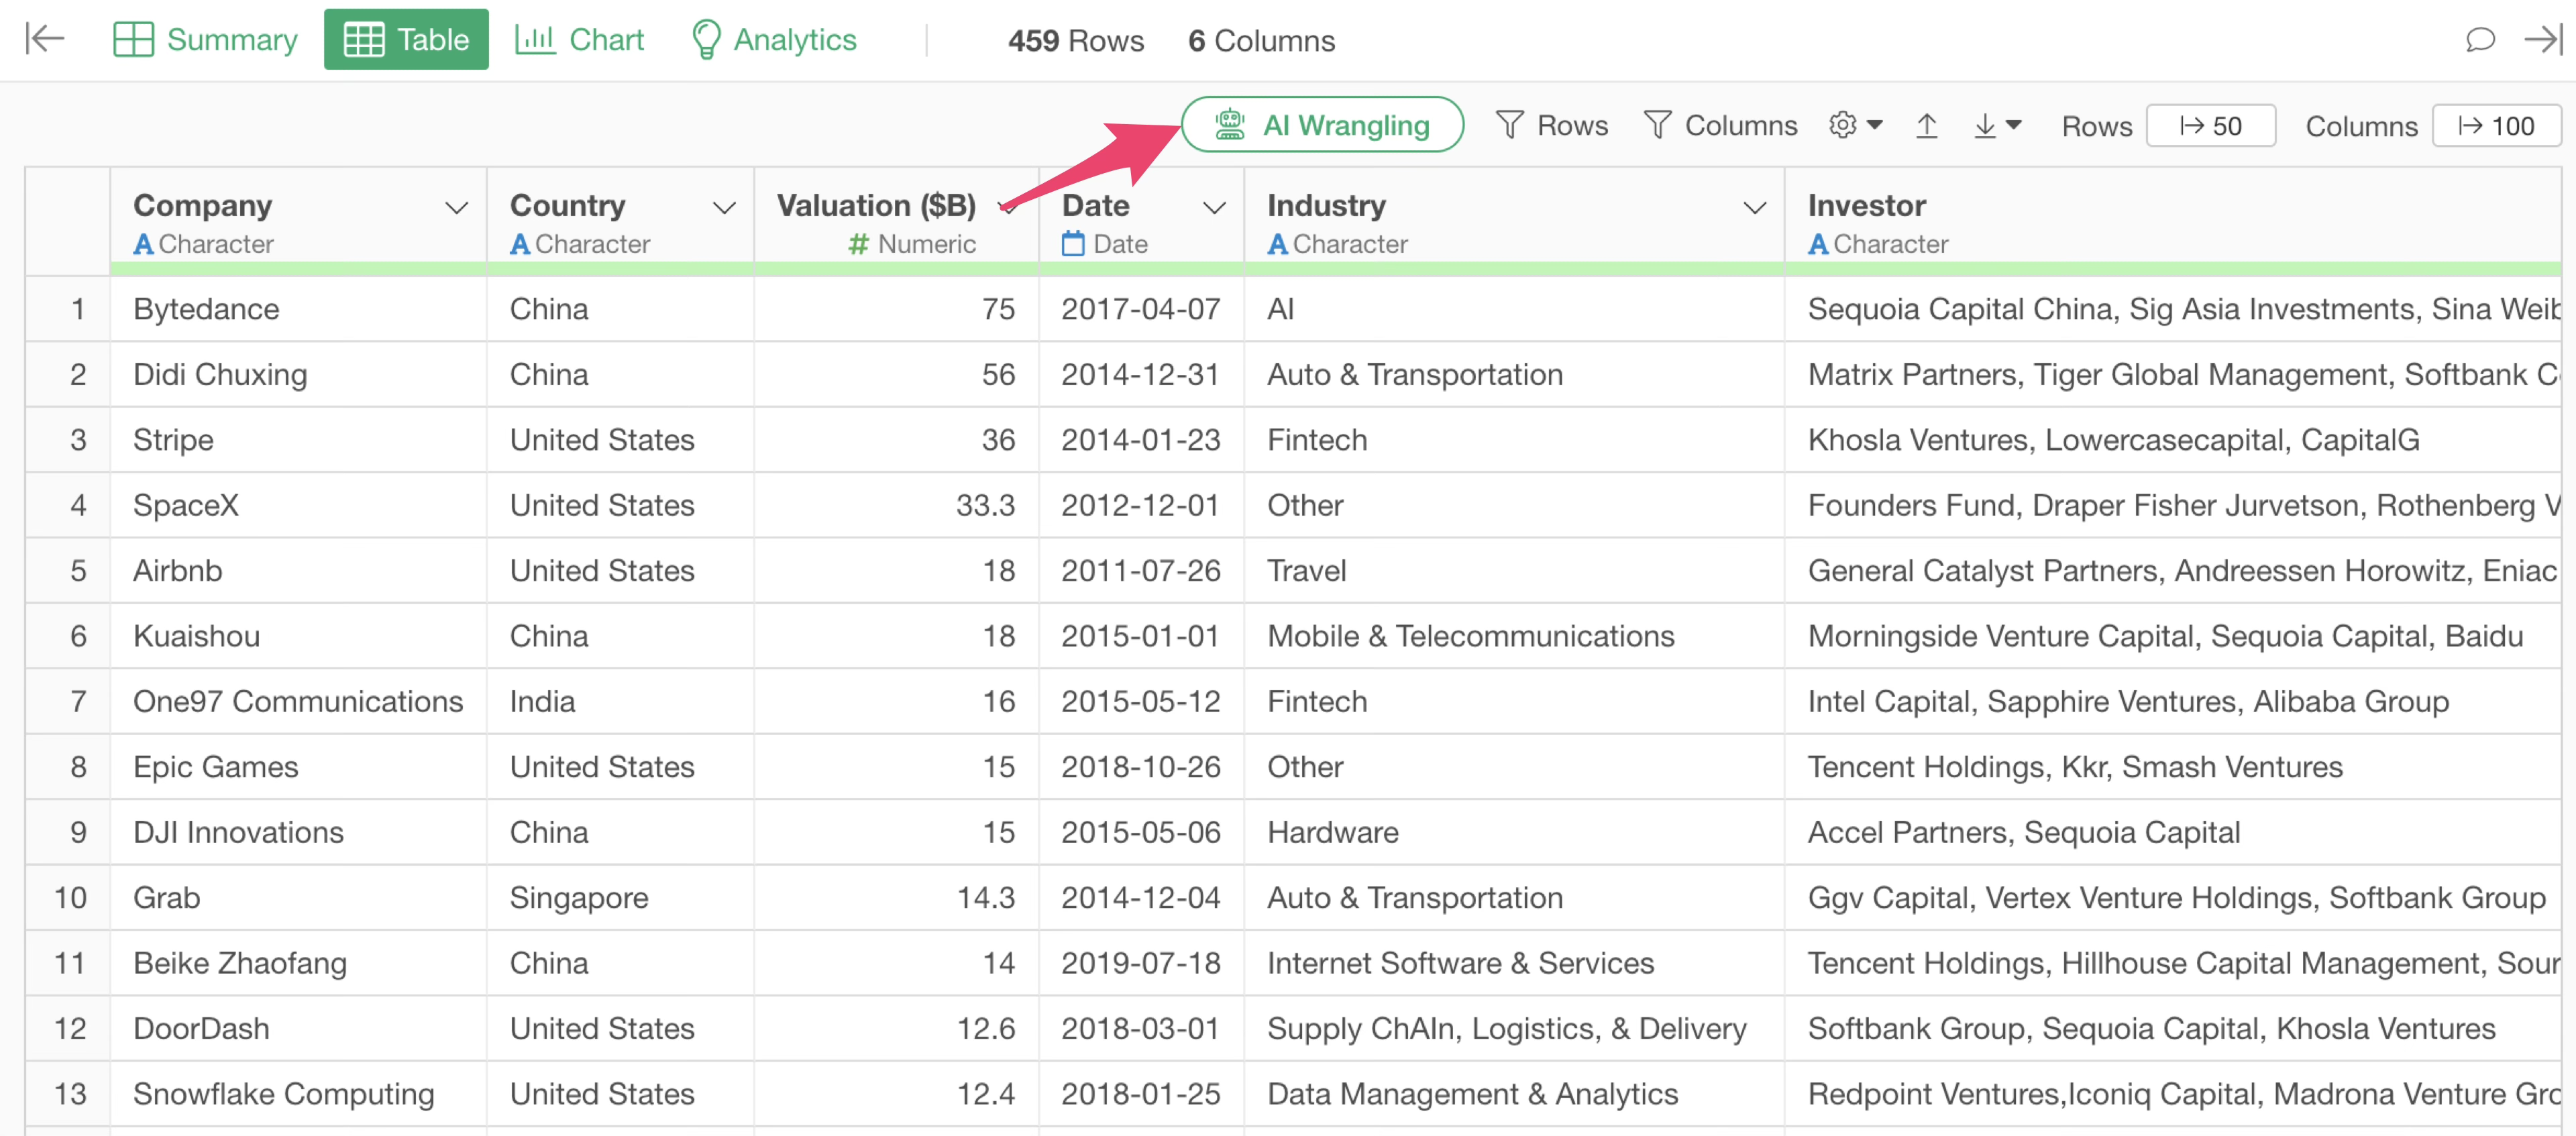Image resolution: width=2576 pixels, height=1136 pixels.
Task: Select the Beike Zhaofang cell
Action: pos(298,963)
